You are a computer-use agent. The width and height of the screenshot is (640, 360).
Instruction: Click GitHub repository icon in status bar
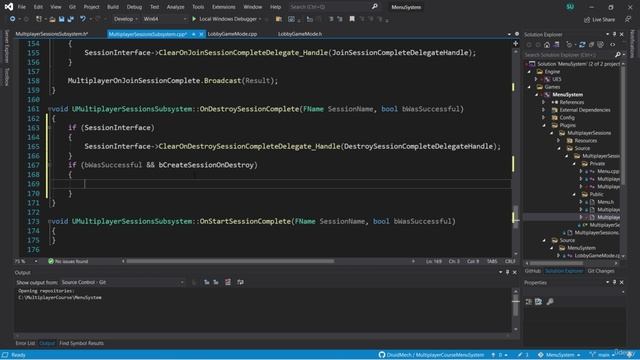click(382, 355)
